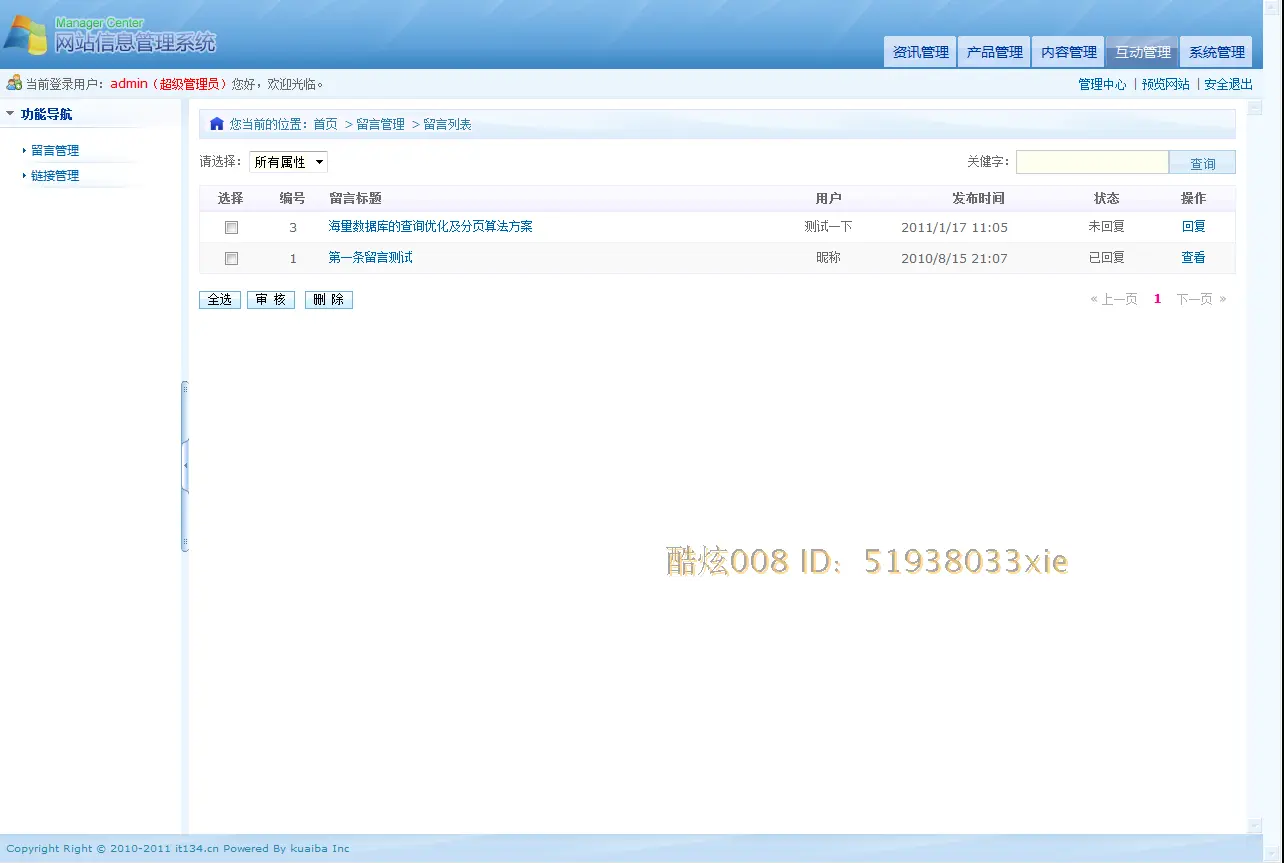Click 留言管理 in the breadcrumb
Image resolution: width=1284 pixels, height=863 pixels.
tap(380, 124)
